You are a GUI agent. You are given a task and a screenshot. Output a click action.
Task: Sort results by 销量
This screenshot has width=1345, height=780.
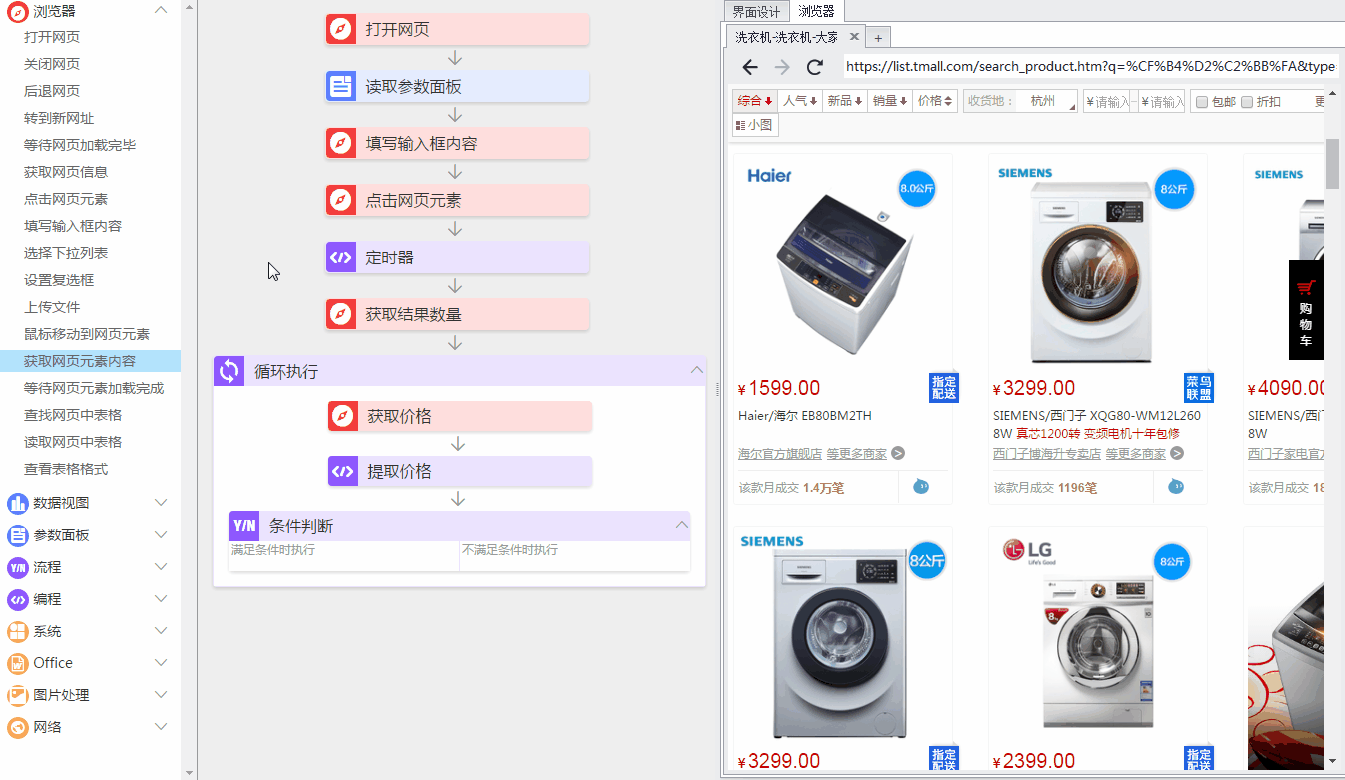[x=890, y=101]
